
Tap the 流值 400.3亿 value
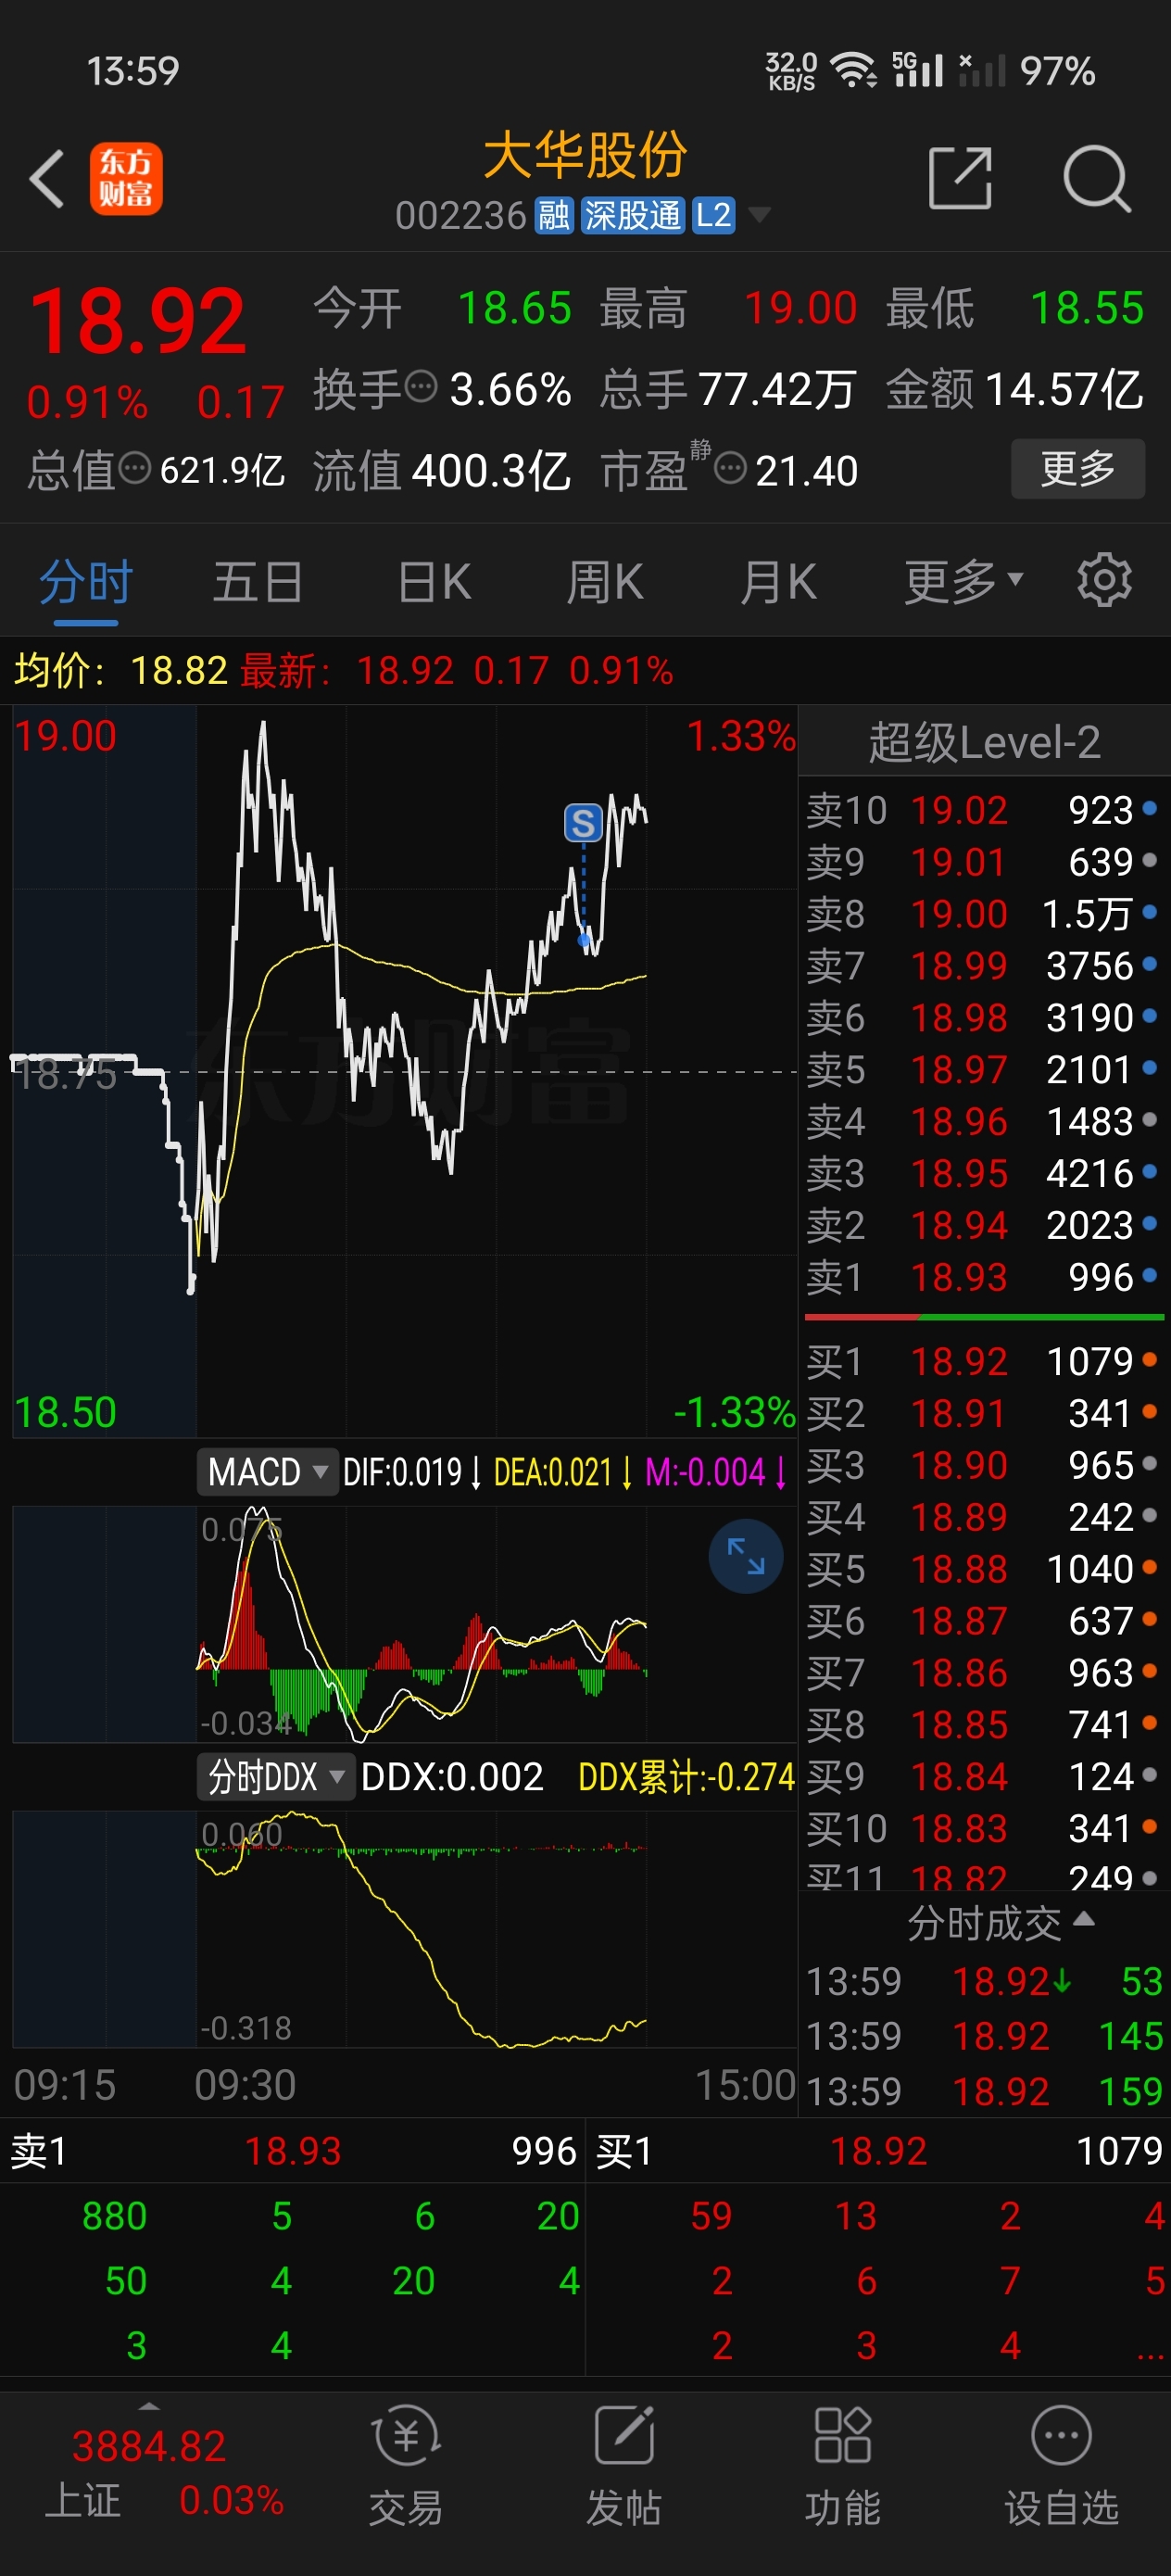click(491, 470)
